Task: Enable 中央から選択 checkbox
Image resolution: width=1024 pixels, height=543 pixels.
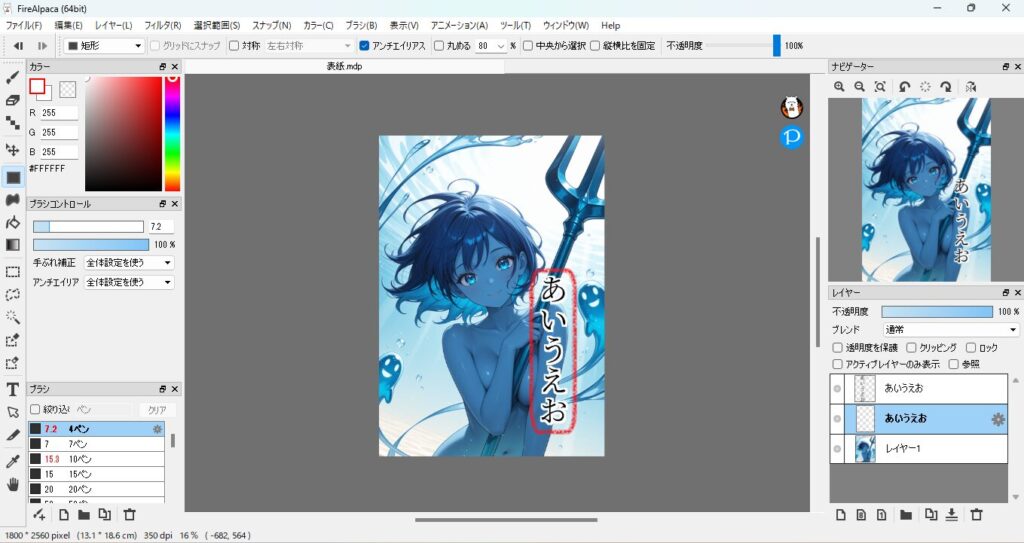Action: coord(528,46)
